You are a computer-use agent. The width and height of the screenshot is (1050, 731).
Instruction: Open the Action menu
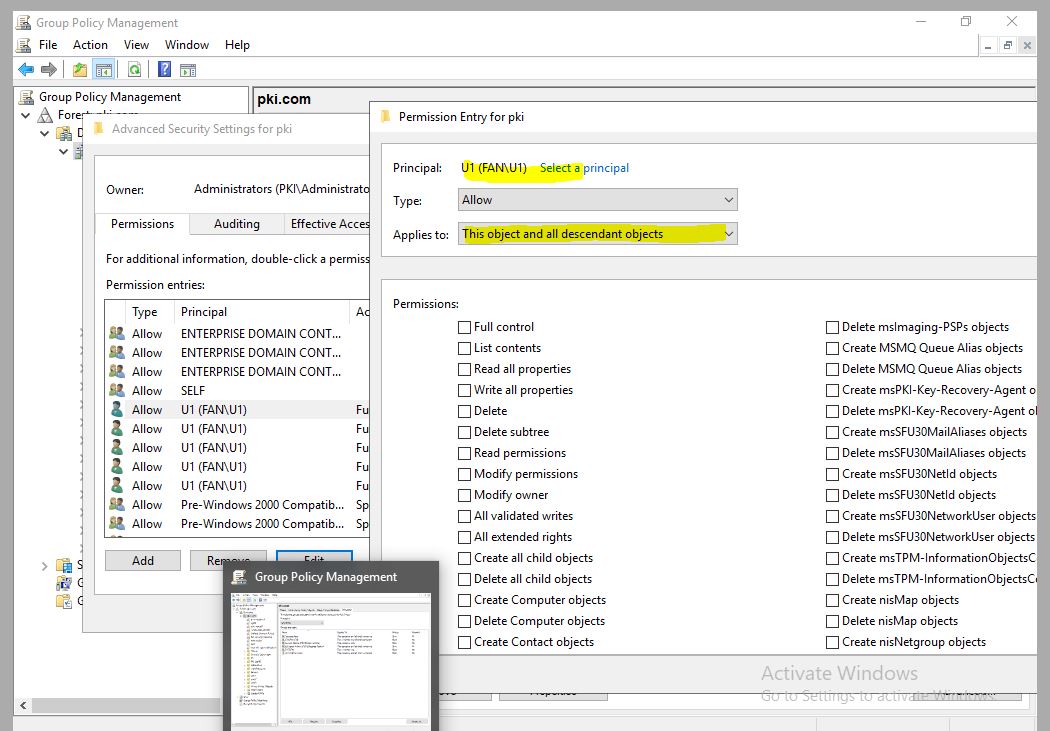[x=90, y=45]
